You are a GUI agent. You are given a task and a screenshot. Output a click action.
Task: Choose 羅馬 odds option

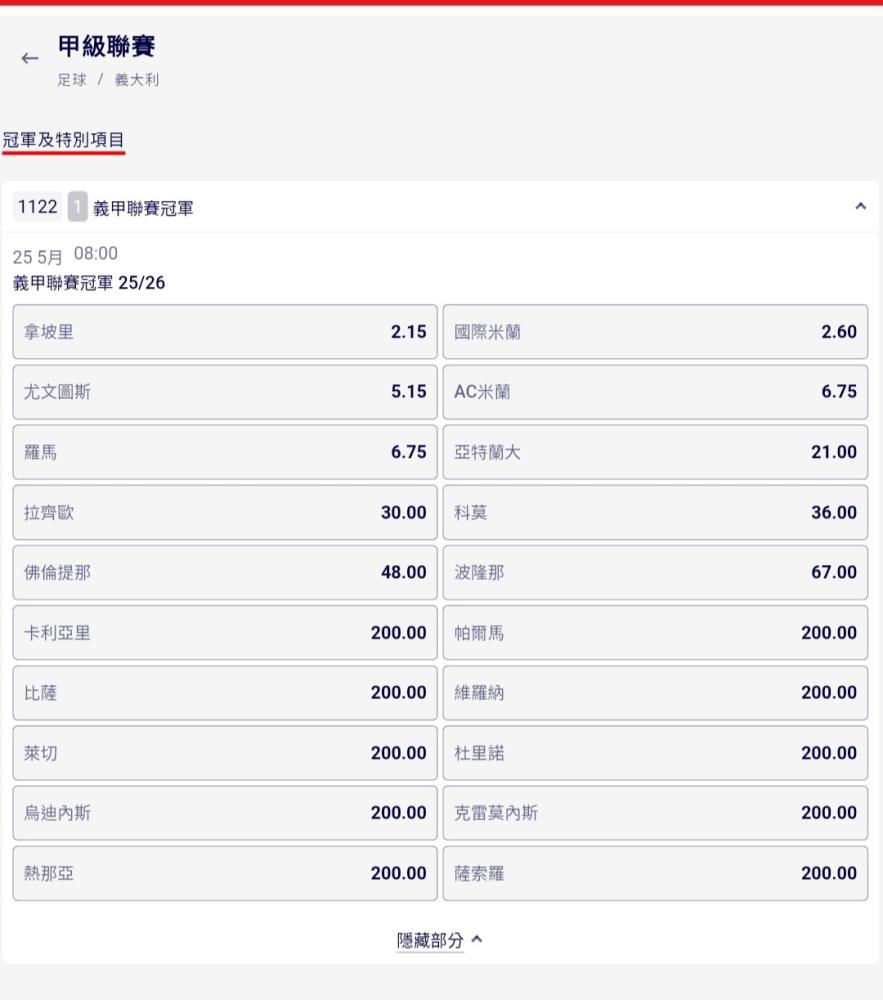coord(225,452)
